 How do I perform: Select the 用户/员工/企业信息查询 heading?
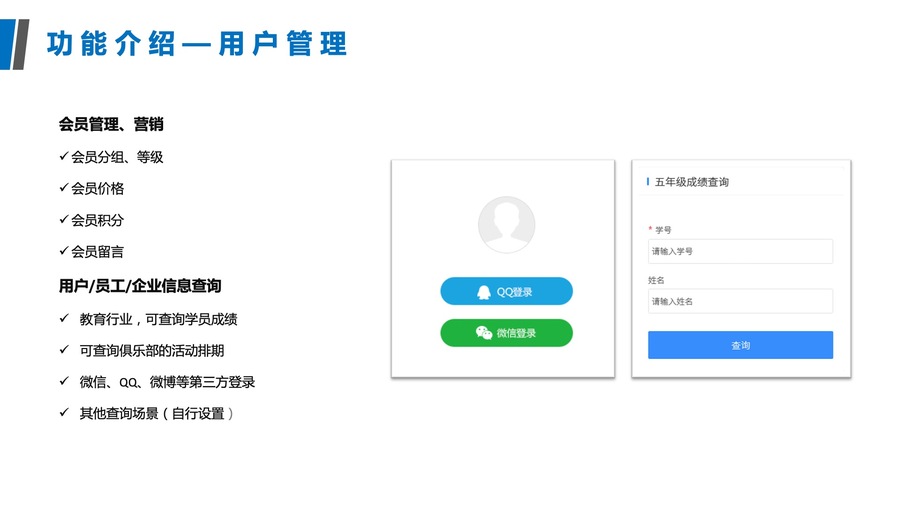click(140, 286)
